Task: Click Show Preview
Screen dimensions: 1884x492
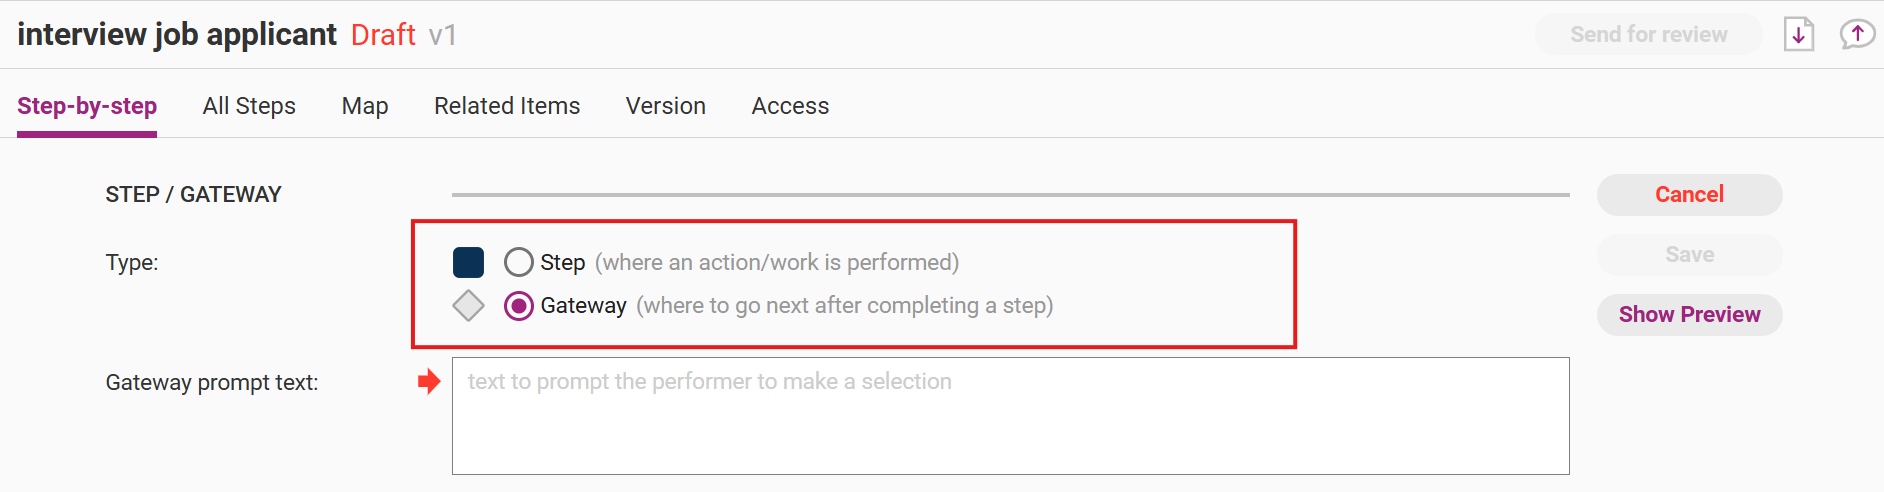Action: (1689, 314)
